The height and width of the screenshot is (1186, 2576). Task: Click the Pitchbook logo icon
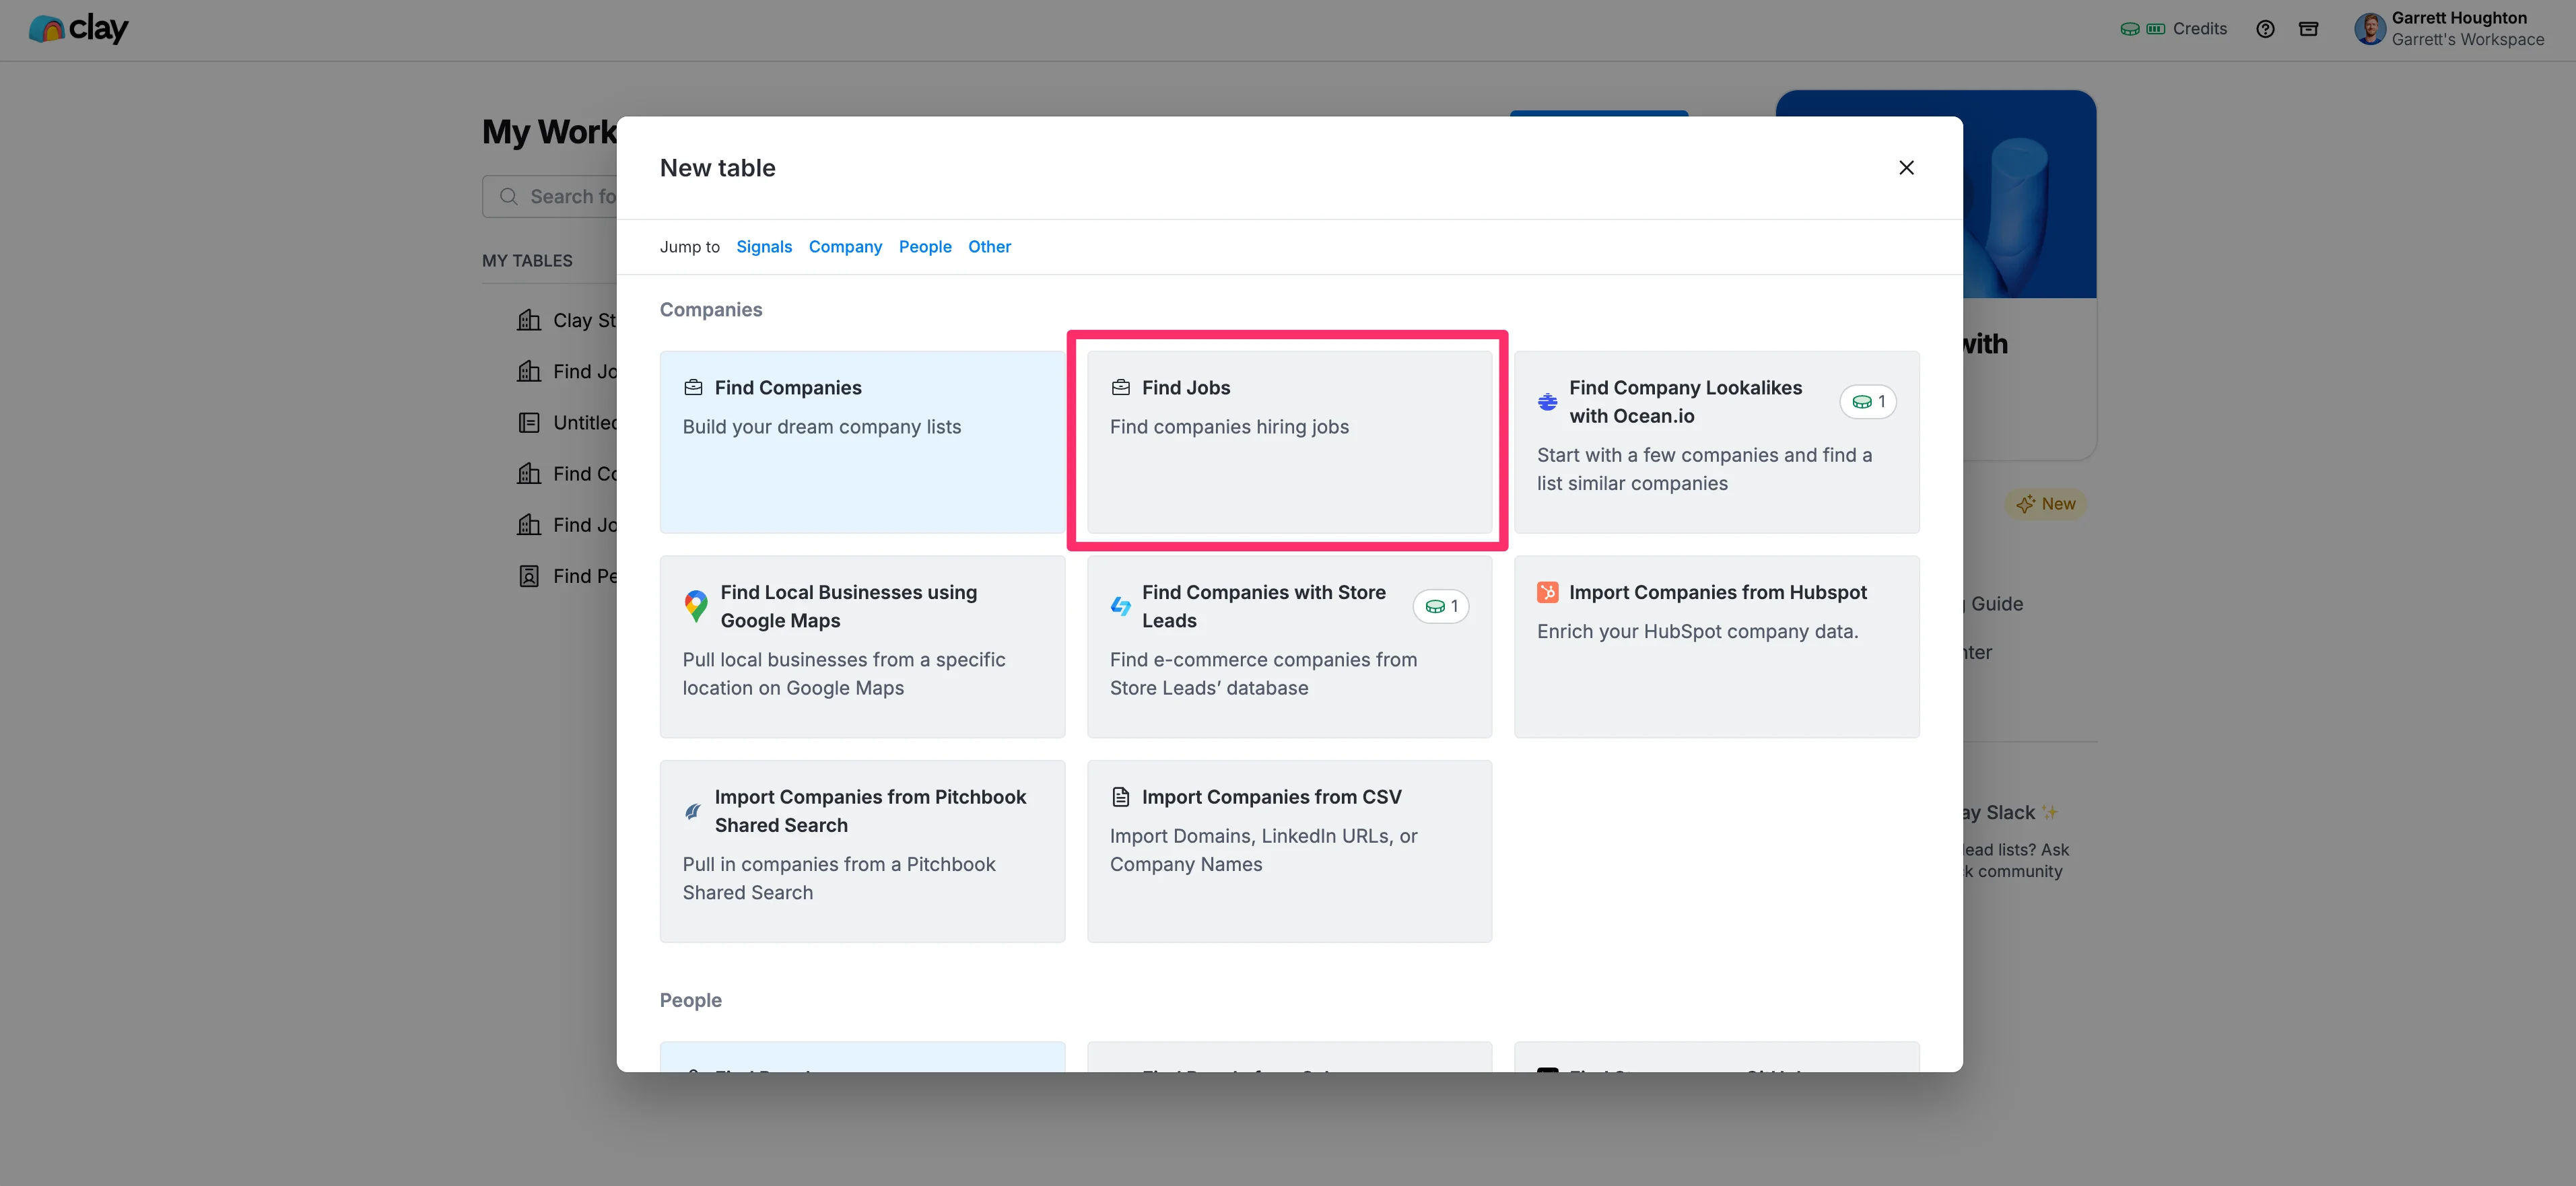point(692,811)
